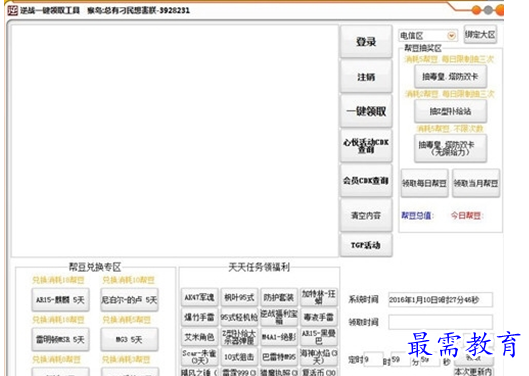Claim 巴雷特M95 reward
This screenshot has height=376, width=529.
click(279, 357)
